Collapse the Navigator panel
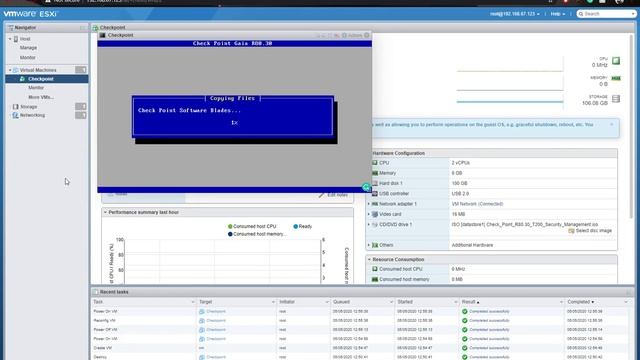 click(82, 28)
